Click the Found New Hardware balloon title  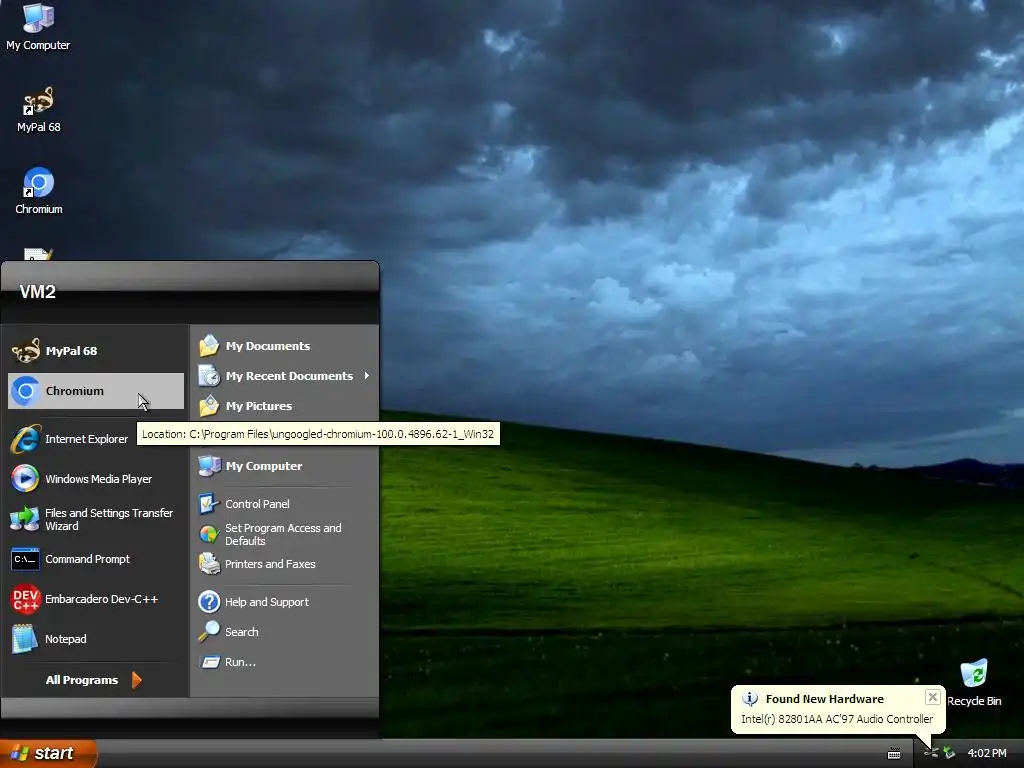point(824,699)
